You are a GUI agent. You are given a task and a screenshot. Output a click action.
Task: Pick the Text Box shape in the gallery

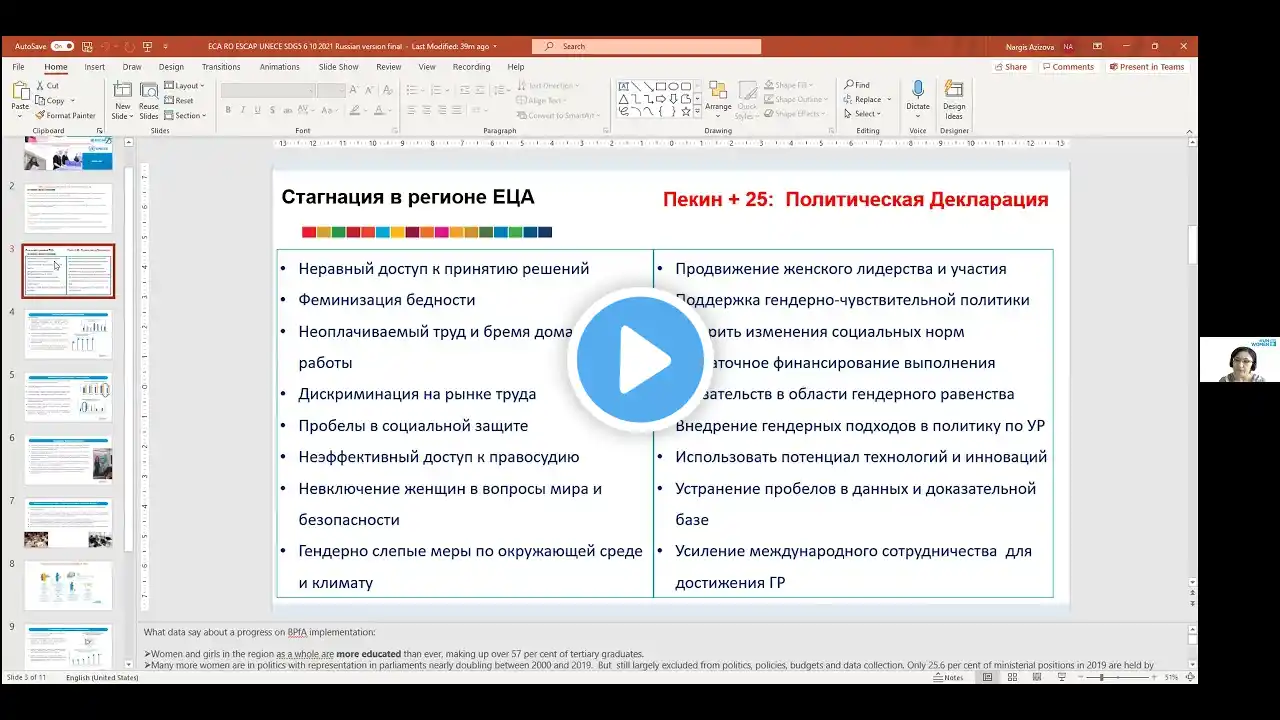pos(623,87)
